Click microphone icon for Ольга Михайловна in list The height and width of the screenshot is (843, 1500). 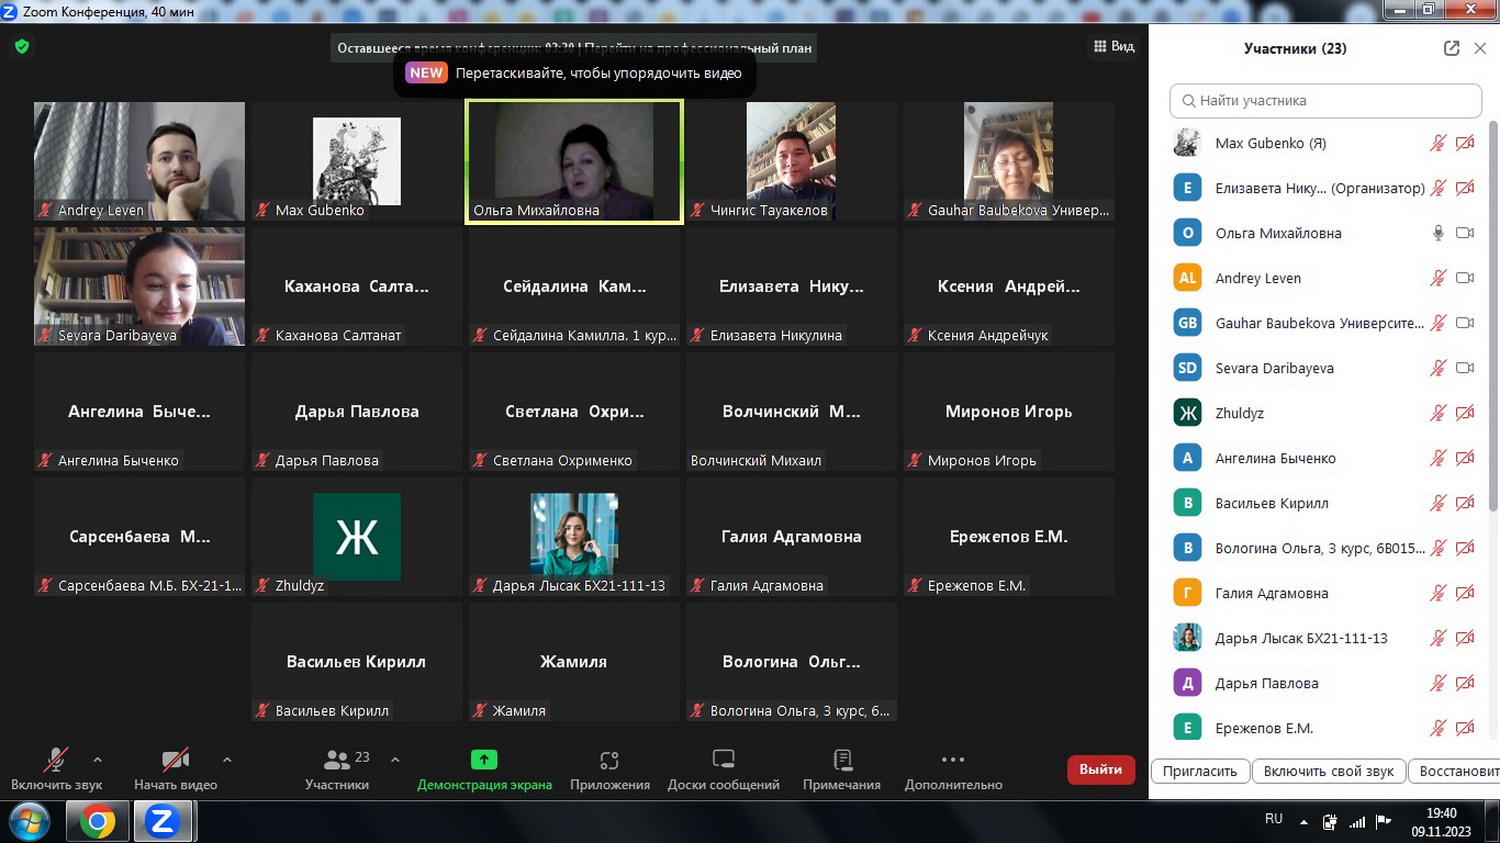1438,233
